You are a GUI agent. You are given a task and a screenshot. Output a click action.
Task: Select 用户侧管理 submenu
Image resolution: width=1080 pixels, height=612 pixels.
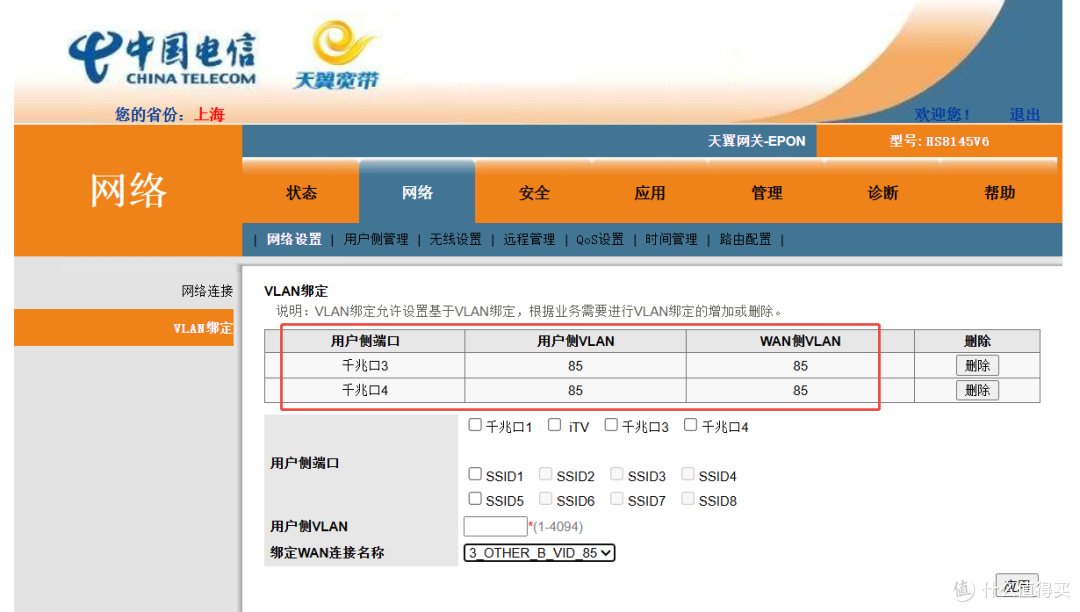point(376,240)
